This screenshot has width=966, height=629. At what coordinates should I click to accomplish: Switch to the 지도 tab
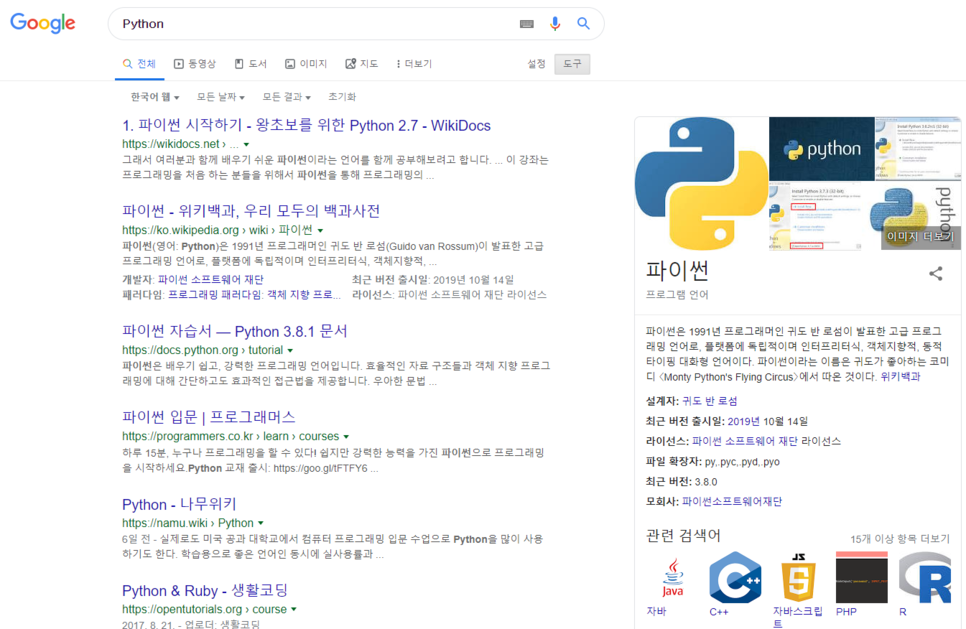[x=362, y=64]
